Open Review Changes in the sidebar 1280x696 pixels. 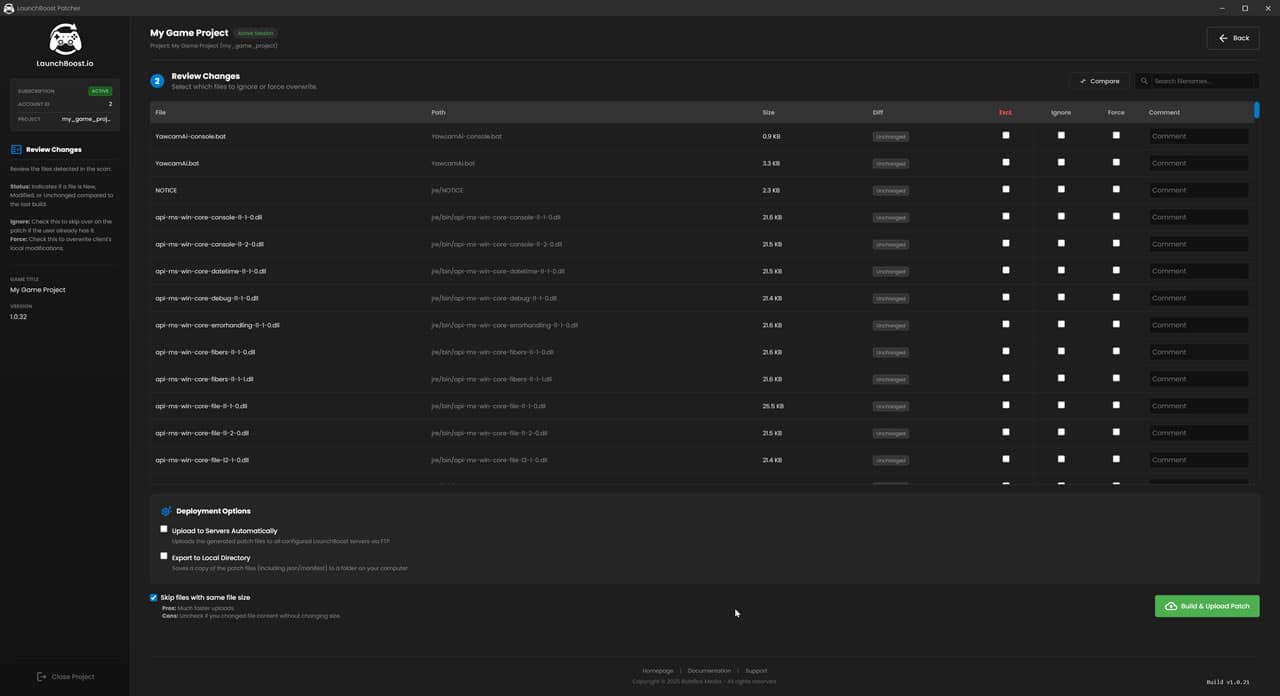click(x=54, y=150)
